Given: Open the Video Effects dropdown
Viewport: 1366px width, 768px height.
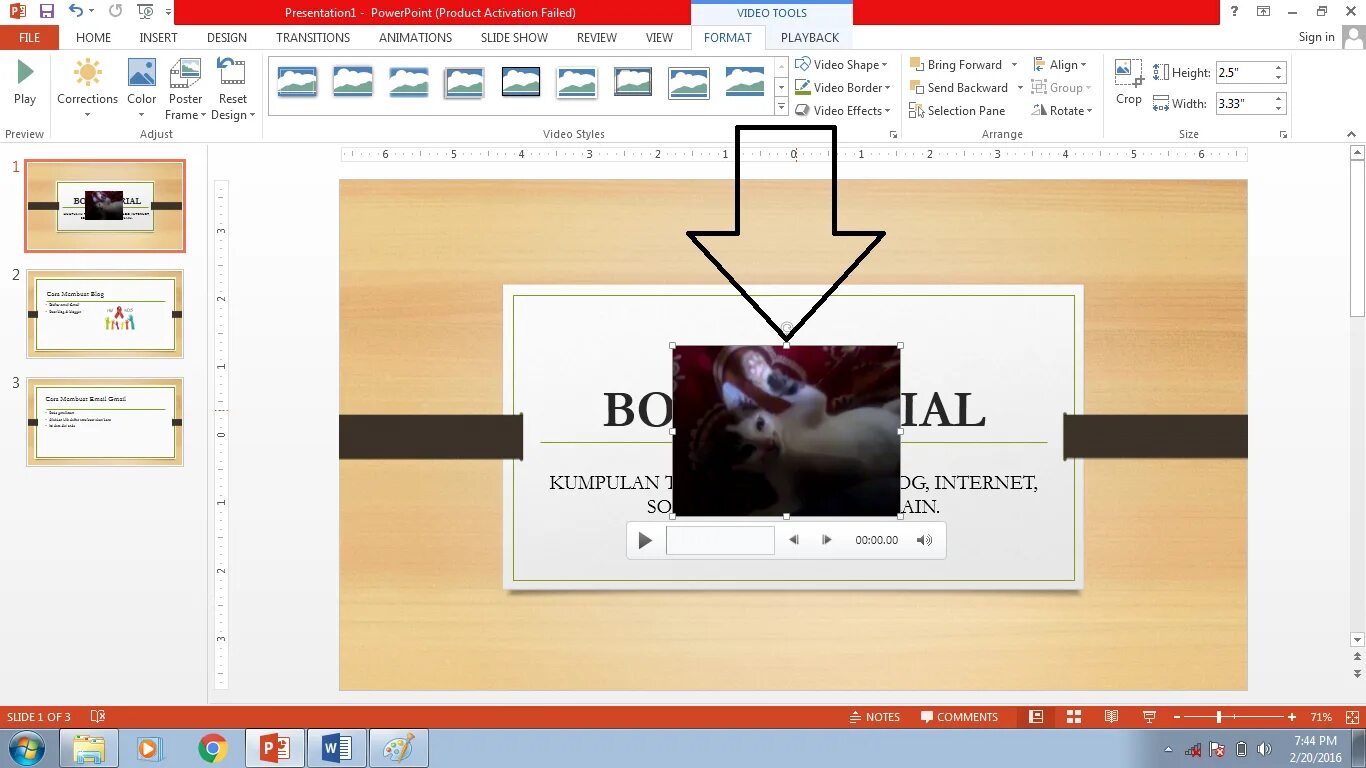Looking at the screenshot, I should [x=843, y=110].
